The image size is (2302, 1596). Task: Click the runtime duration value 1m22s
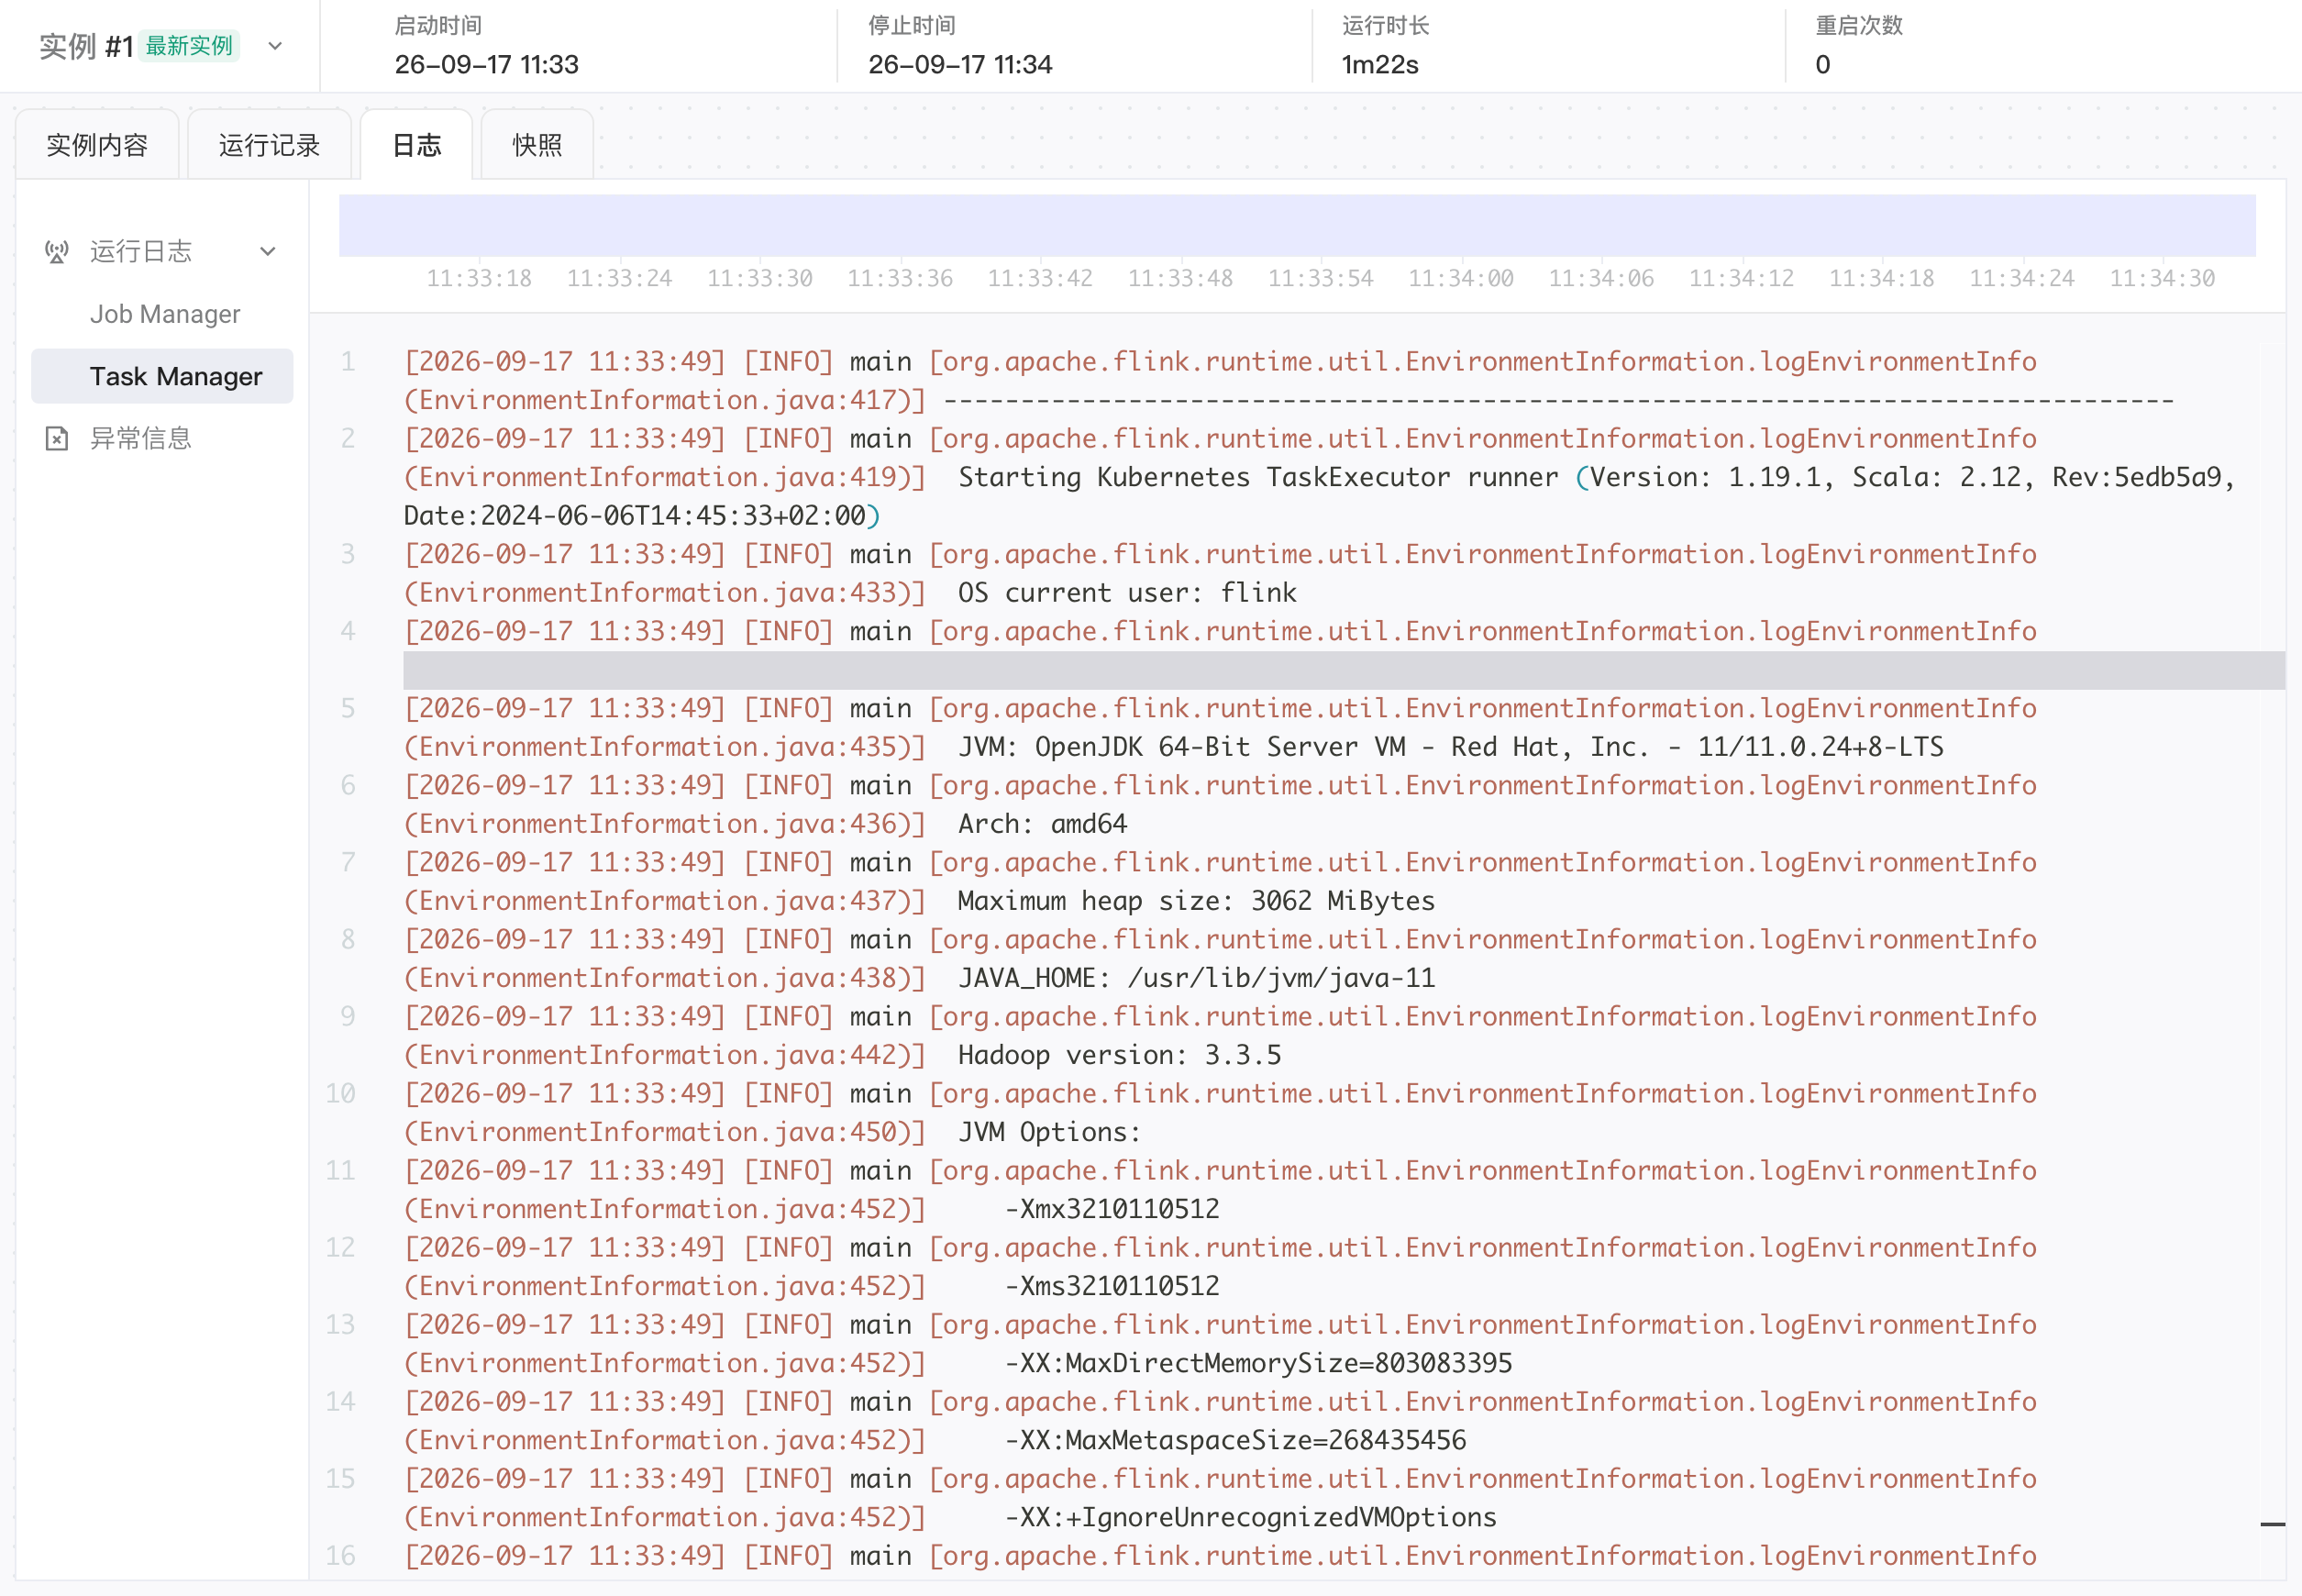pyautogui.click(x=1380, y=65)
